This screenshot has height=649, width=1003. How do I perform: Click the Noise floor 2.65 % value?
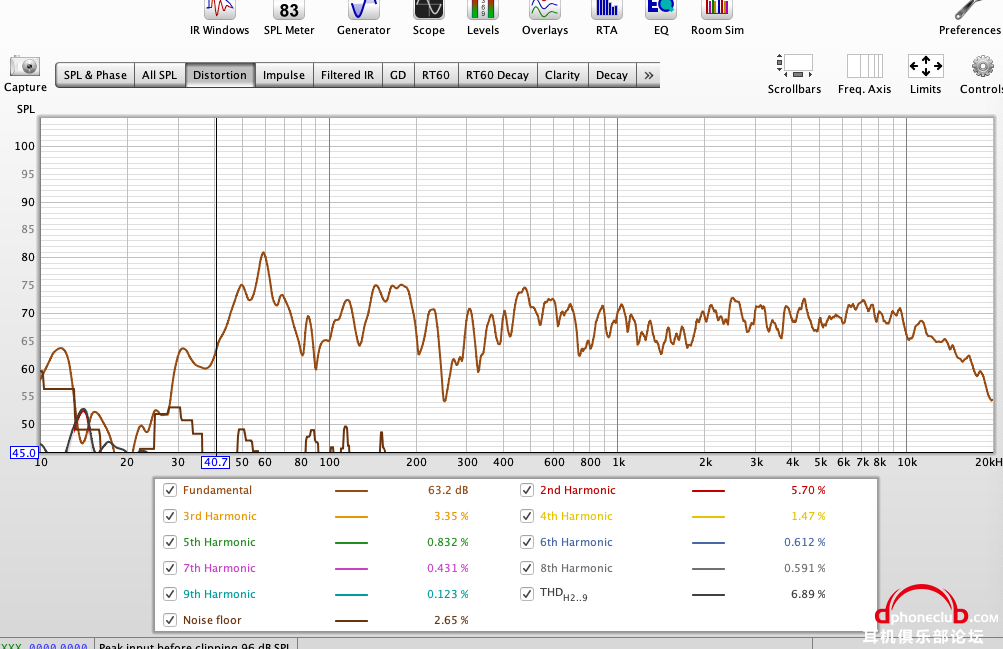(451, 620)
